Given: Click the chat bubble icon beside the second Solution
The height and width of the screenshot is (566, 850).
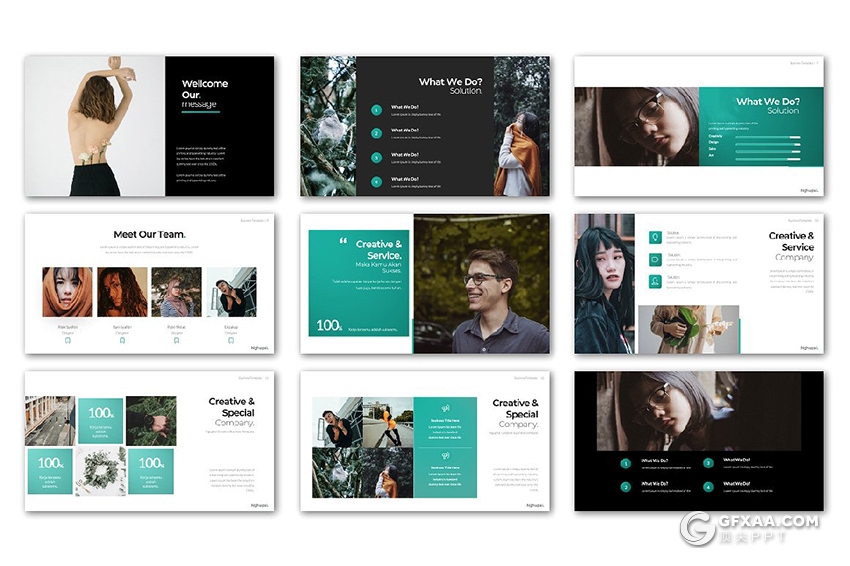Looking at the screenshot, I should (655, 260).
